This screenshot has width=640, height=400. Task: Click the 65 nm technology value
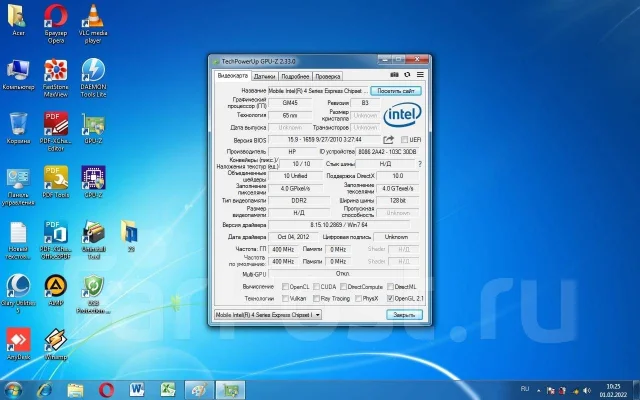click(290, 116)
